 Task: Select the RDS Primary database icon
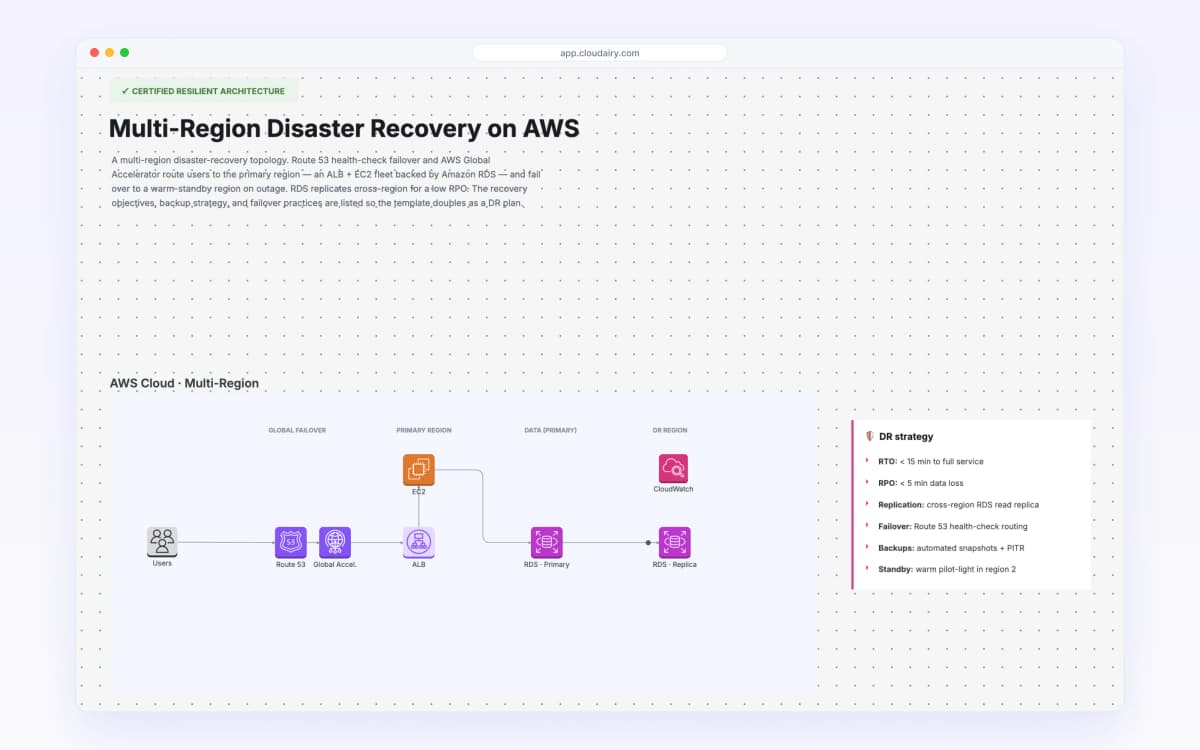tap(547, 542)
